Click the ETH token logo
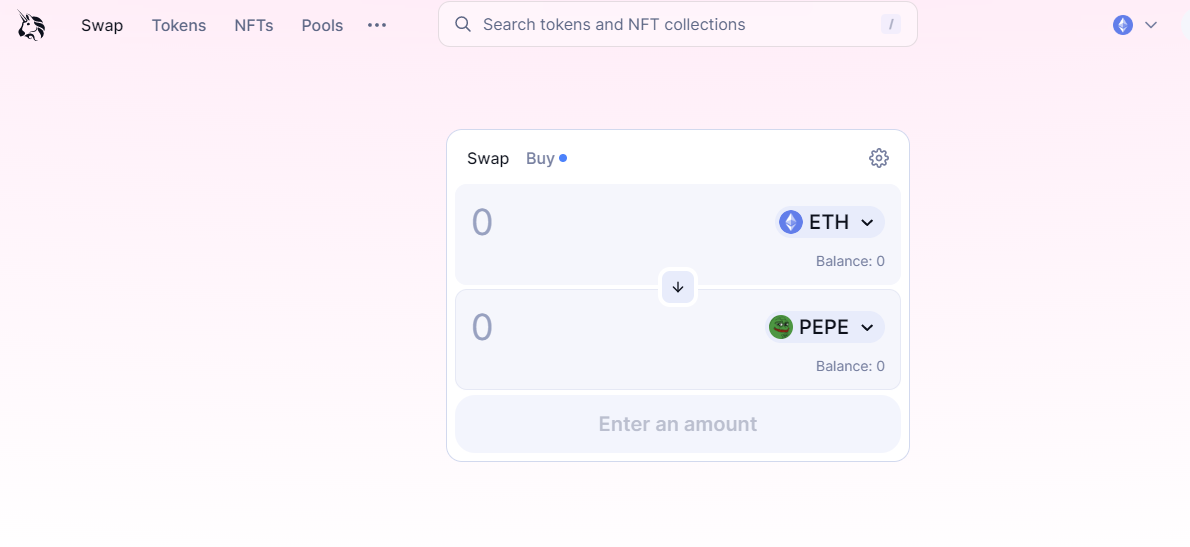1190x547 pixels. pyautogui.click(x=791, y=222)
